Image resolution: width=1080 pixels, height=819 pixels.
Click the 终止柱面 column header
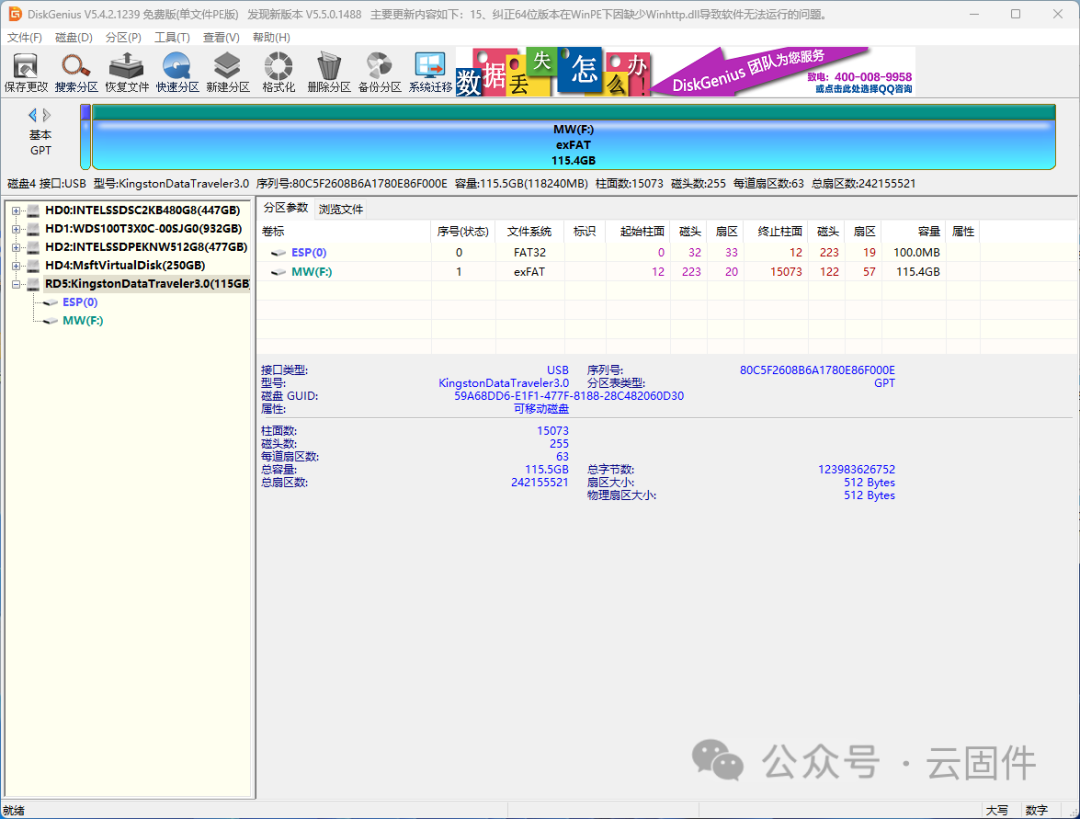(x=776, y=231)
